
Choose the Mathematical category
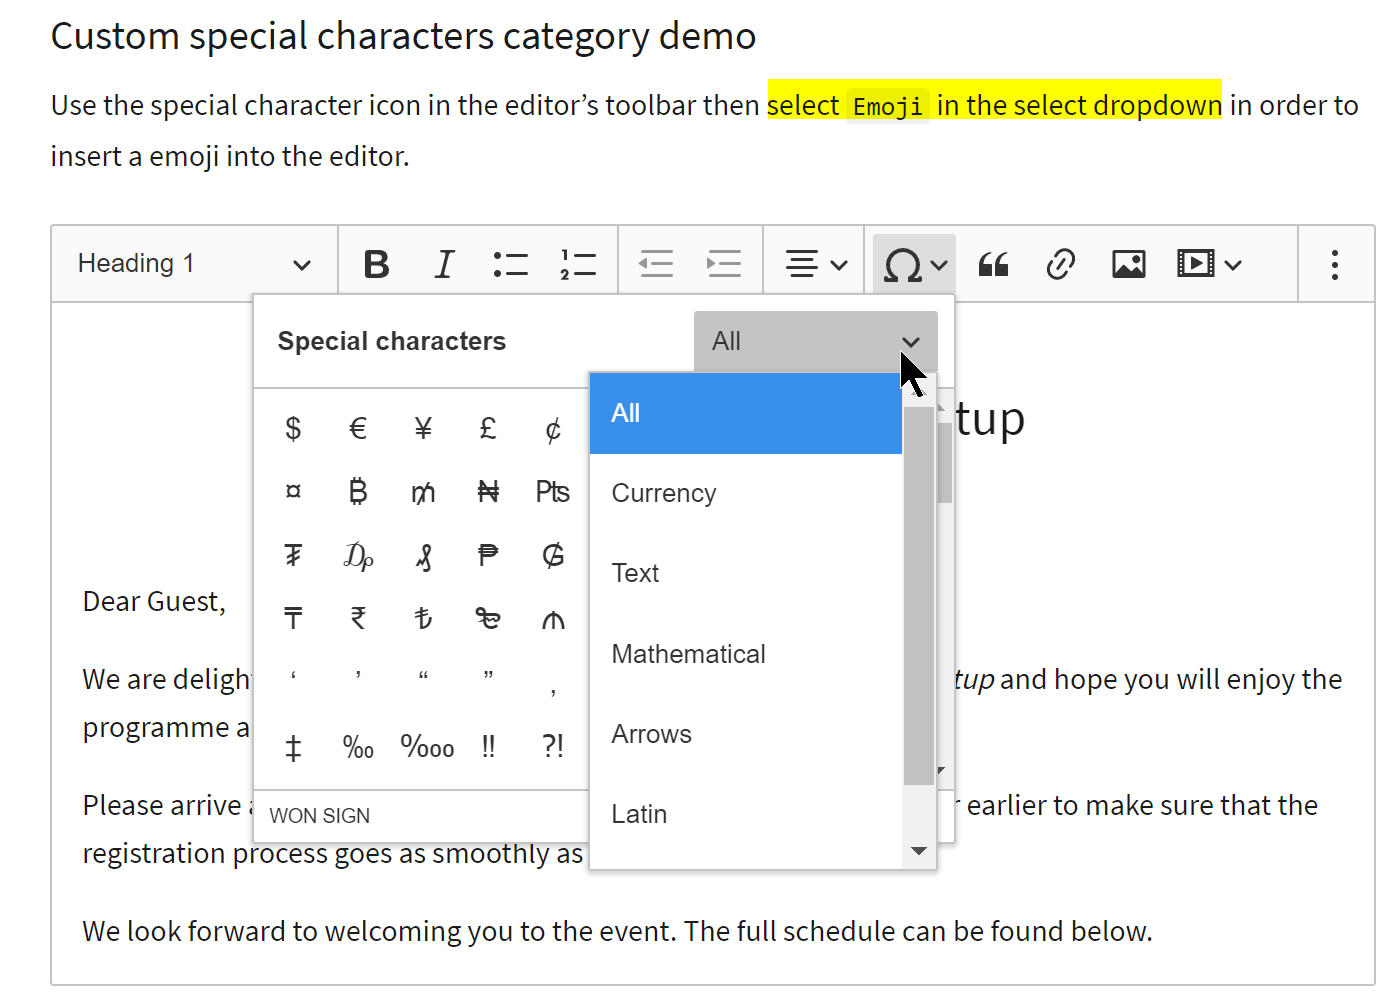(x=746, y=654)
